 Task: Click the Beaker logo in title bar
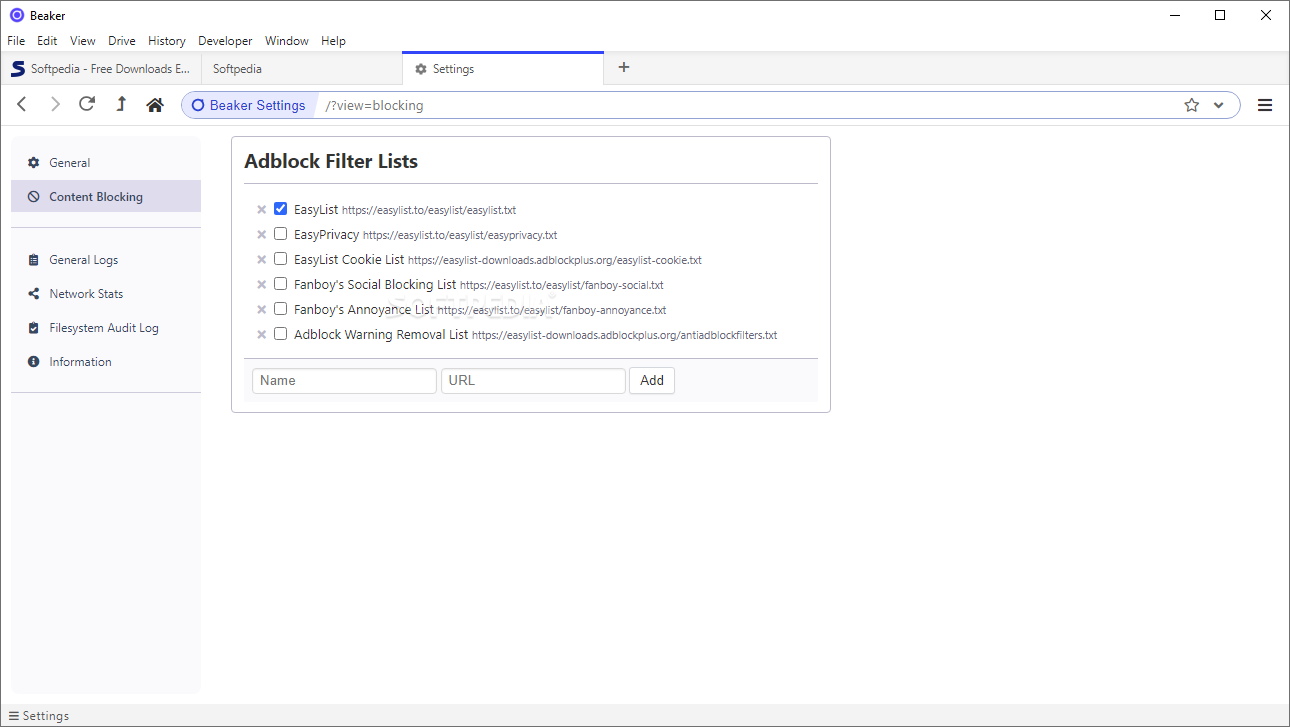pos(16,15)
